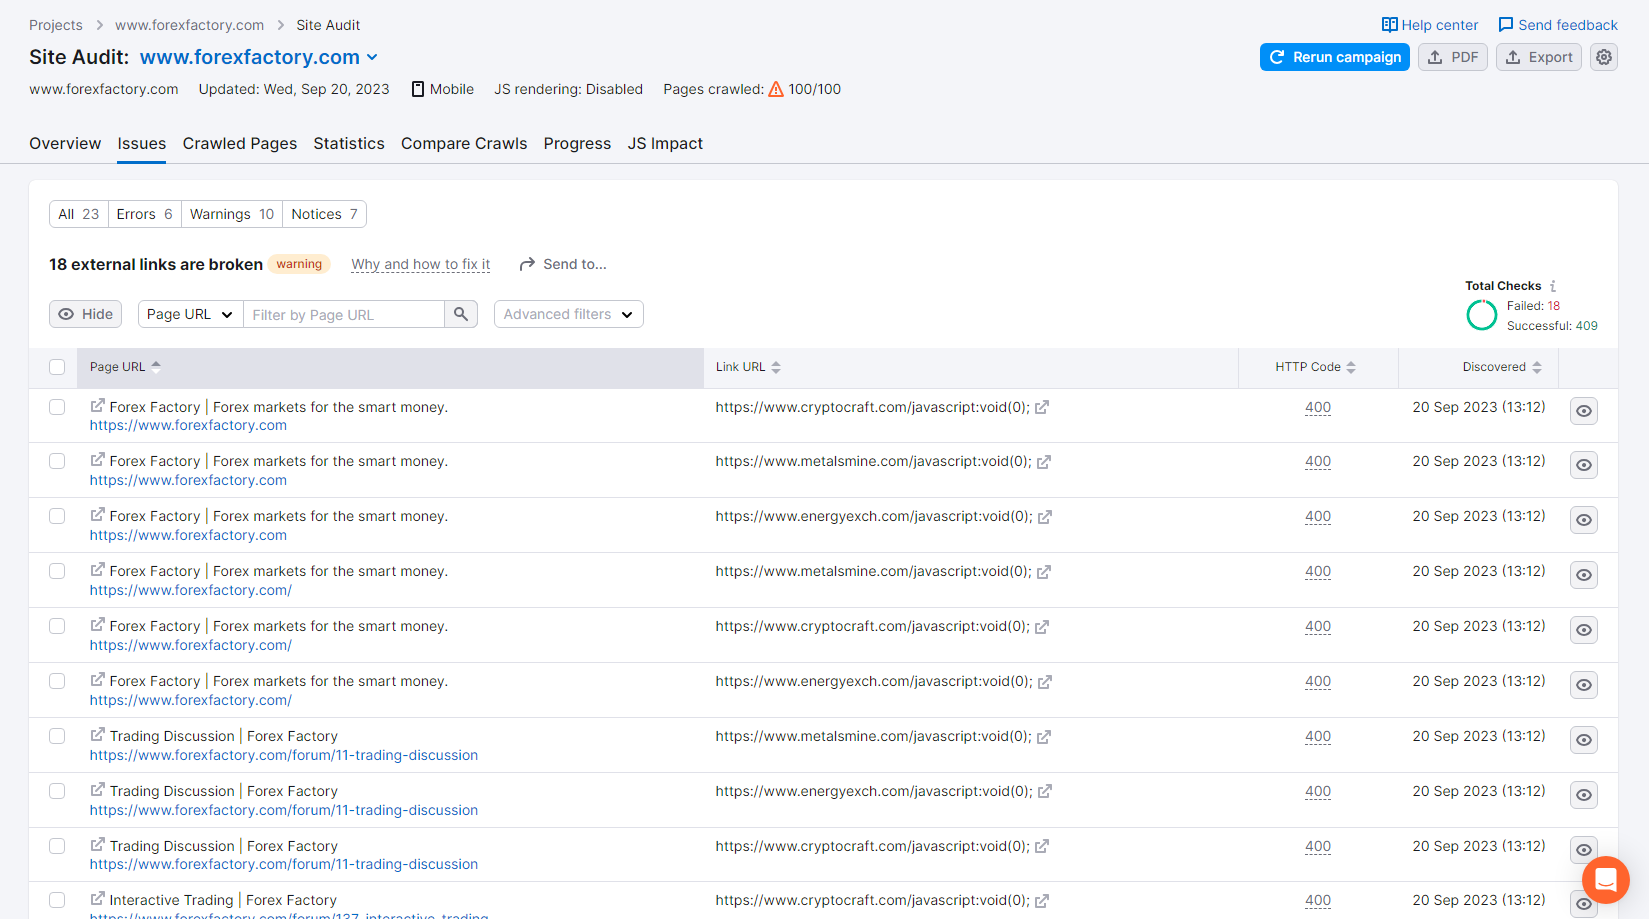1649x919 pixels.
Task: Click the search magnifier icon in URL filter
Action: pos(461,314)
